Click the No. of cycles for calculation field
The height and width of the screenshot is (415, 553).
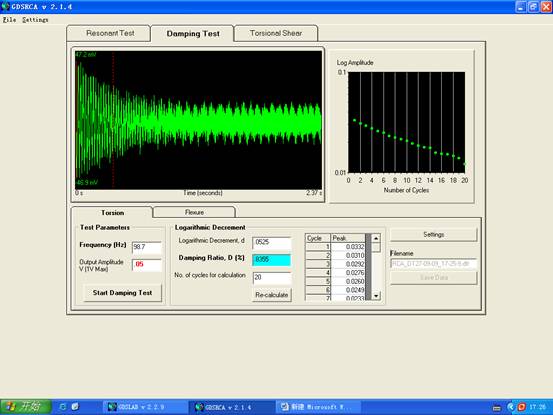[272, 277]
